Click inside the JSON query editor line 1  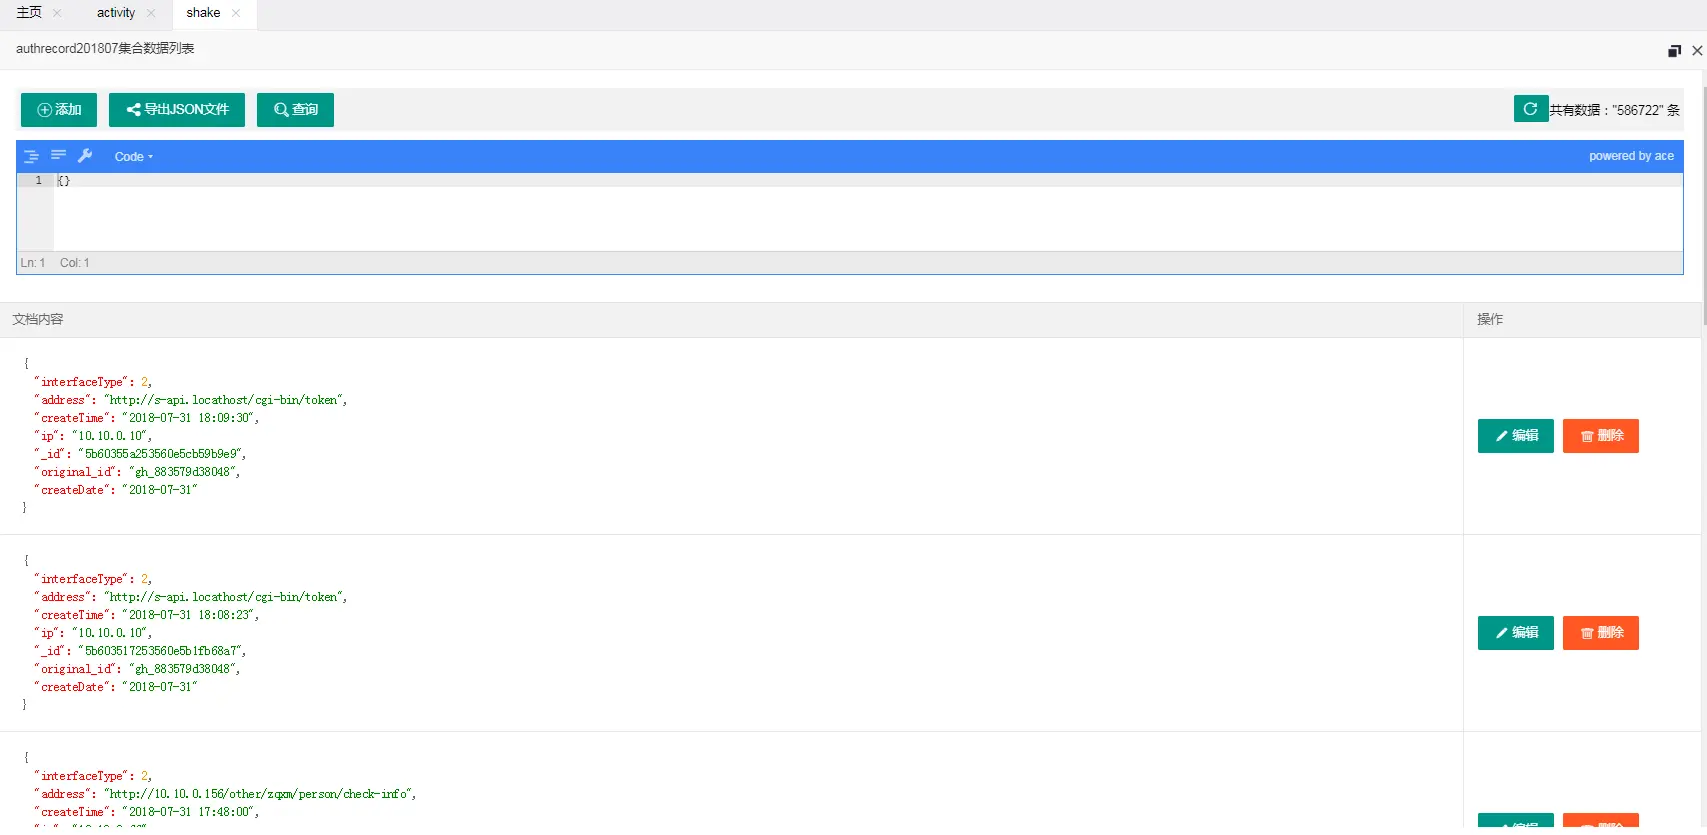click(x=868, y=181)
